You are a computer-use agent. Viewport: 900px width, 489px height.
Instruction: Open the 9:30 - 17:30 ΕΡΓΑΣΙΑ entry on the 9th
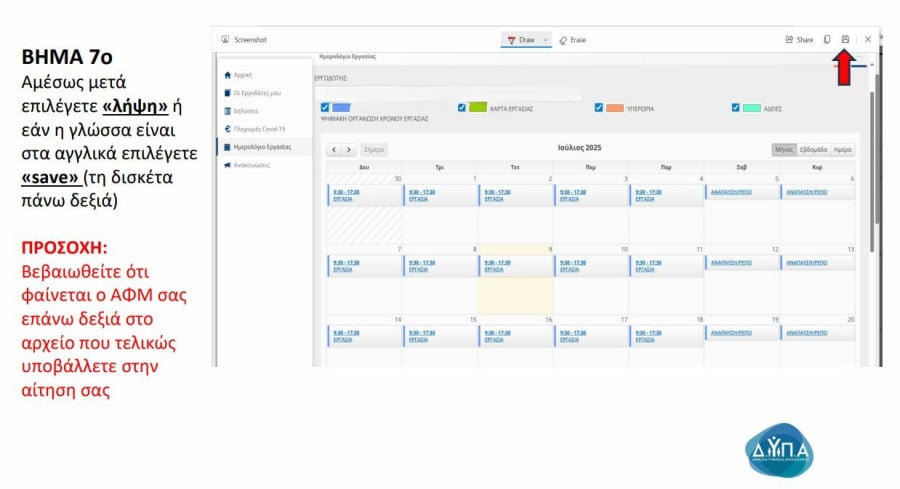(x=497, y=265)
